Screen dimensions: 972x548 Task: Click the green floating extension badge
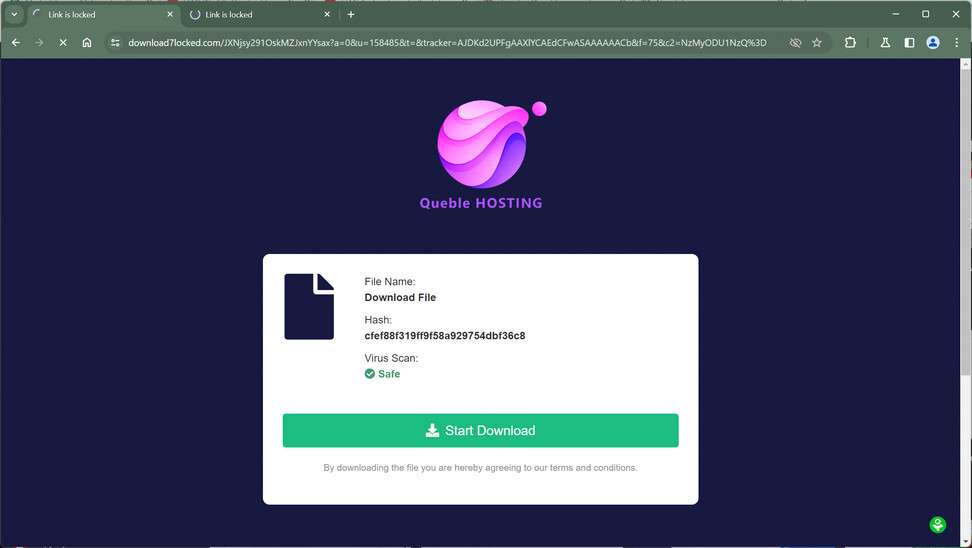pyautogui.click(x=938, y=524)
